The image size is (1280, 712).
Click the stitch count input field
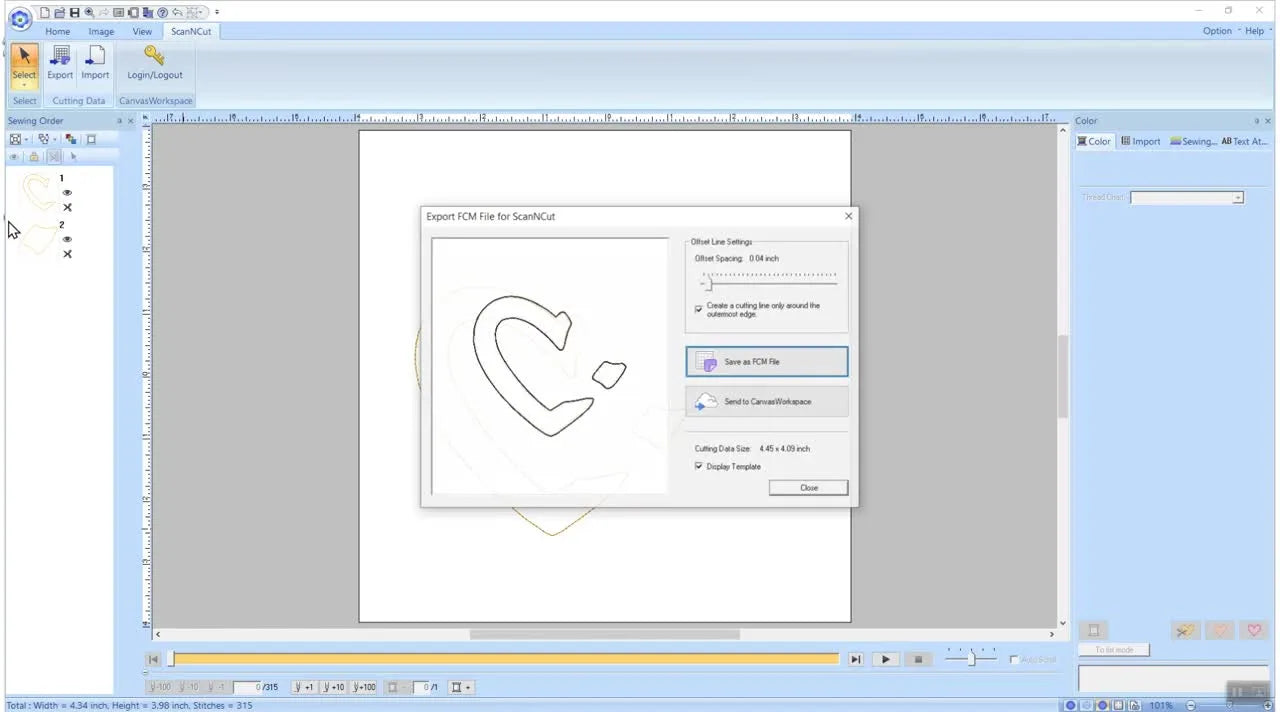pos(246,687)
